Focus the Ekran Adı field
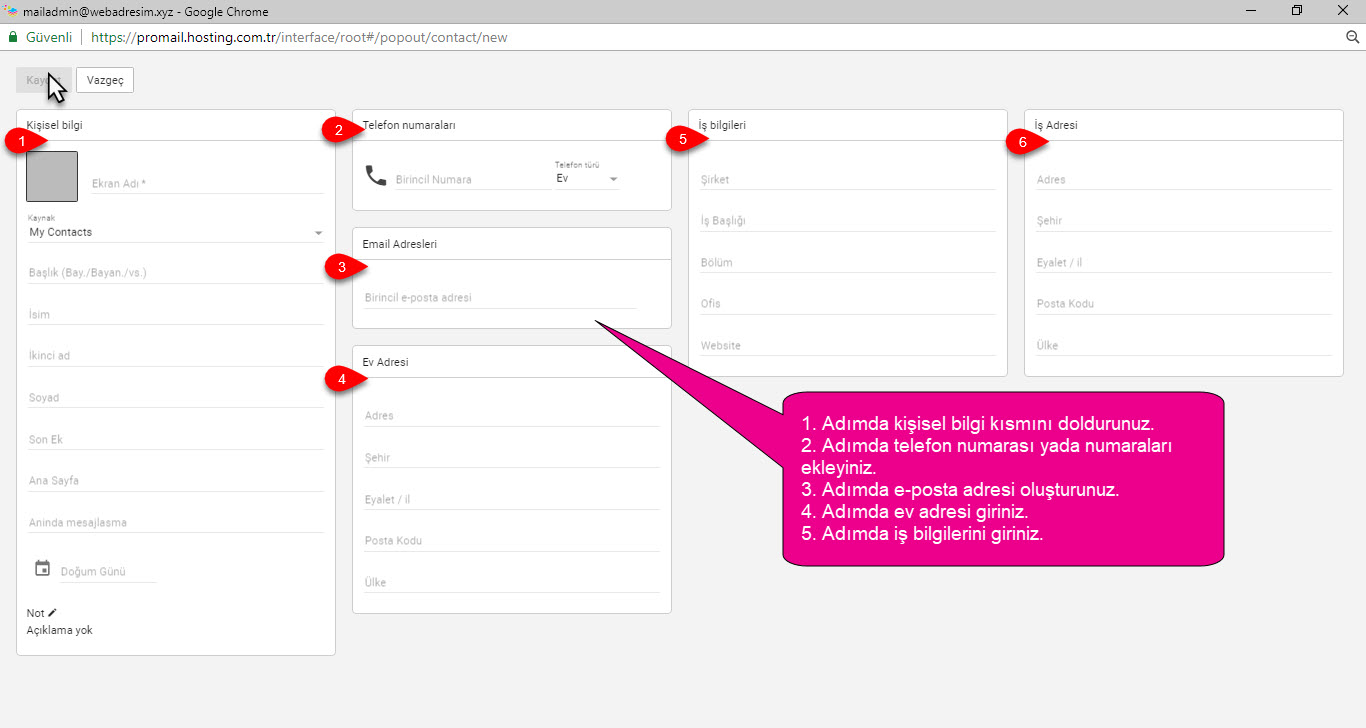 [208, 183]
